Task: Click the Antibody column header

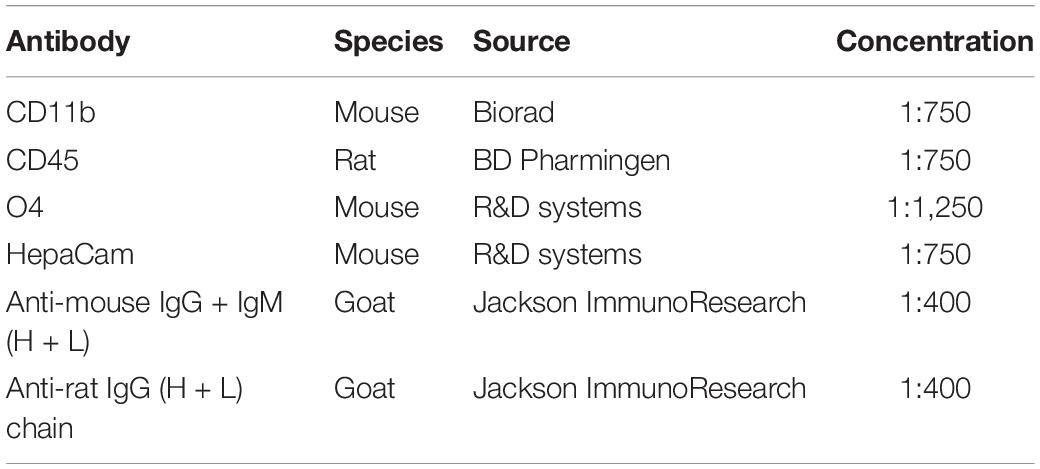Action: coord(68,42)
